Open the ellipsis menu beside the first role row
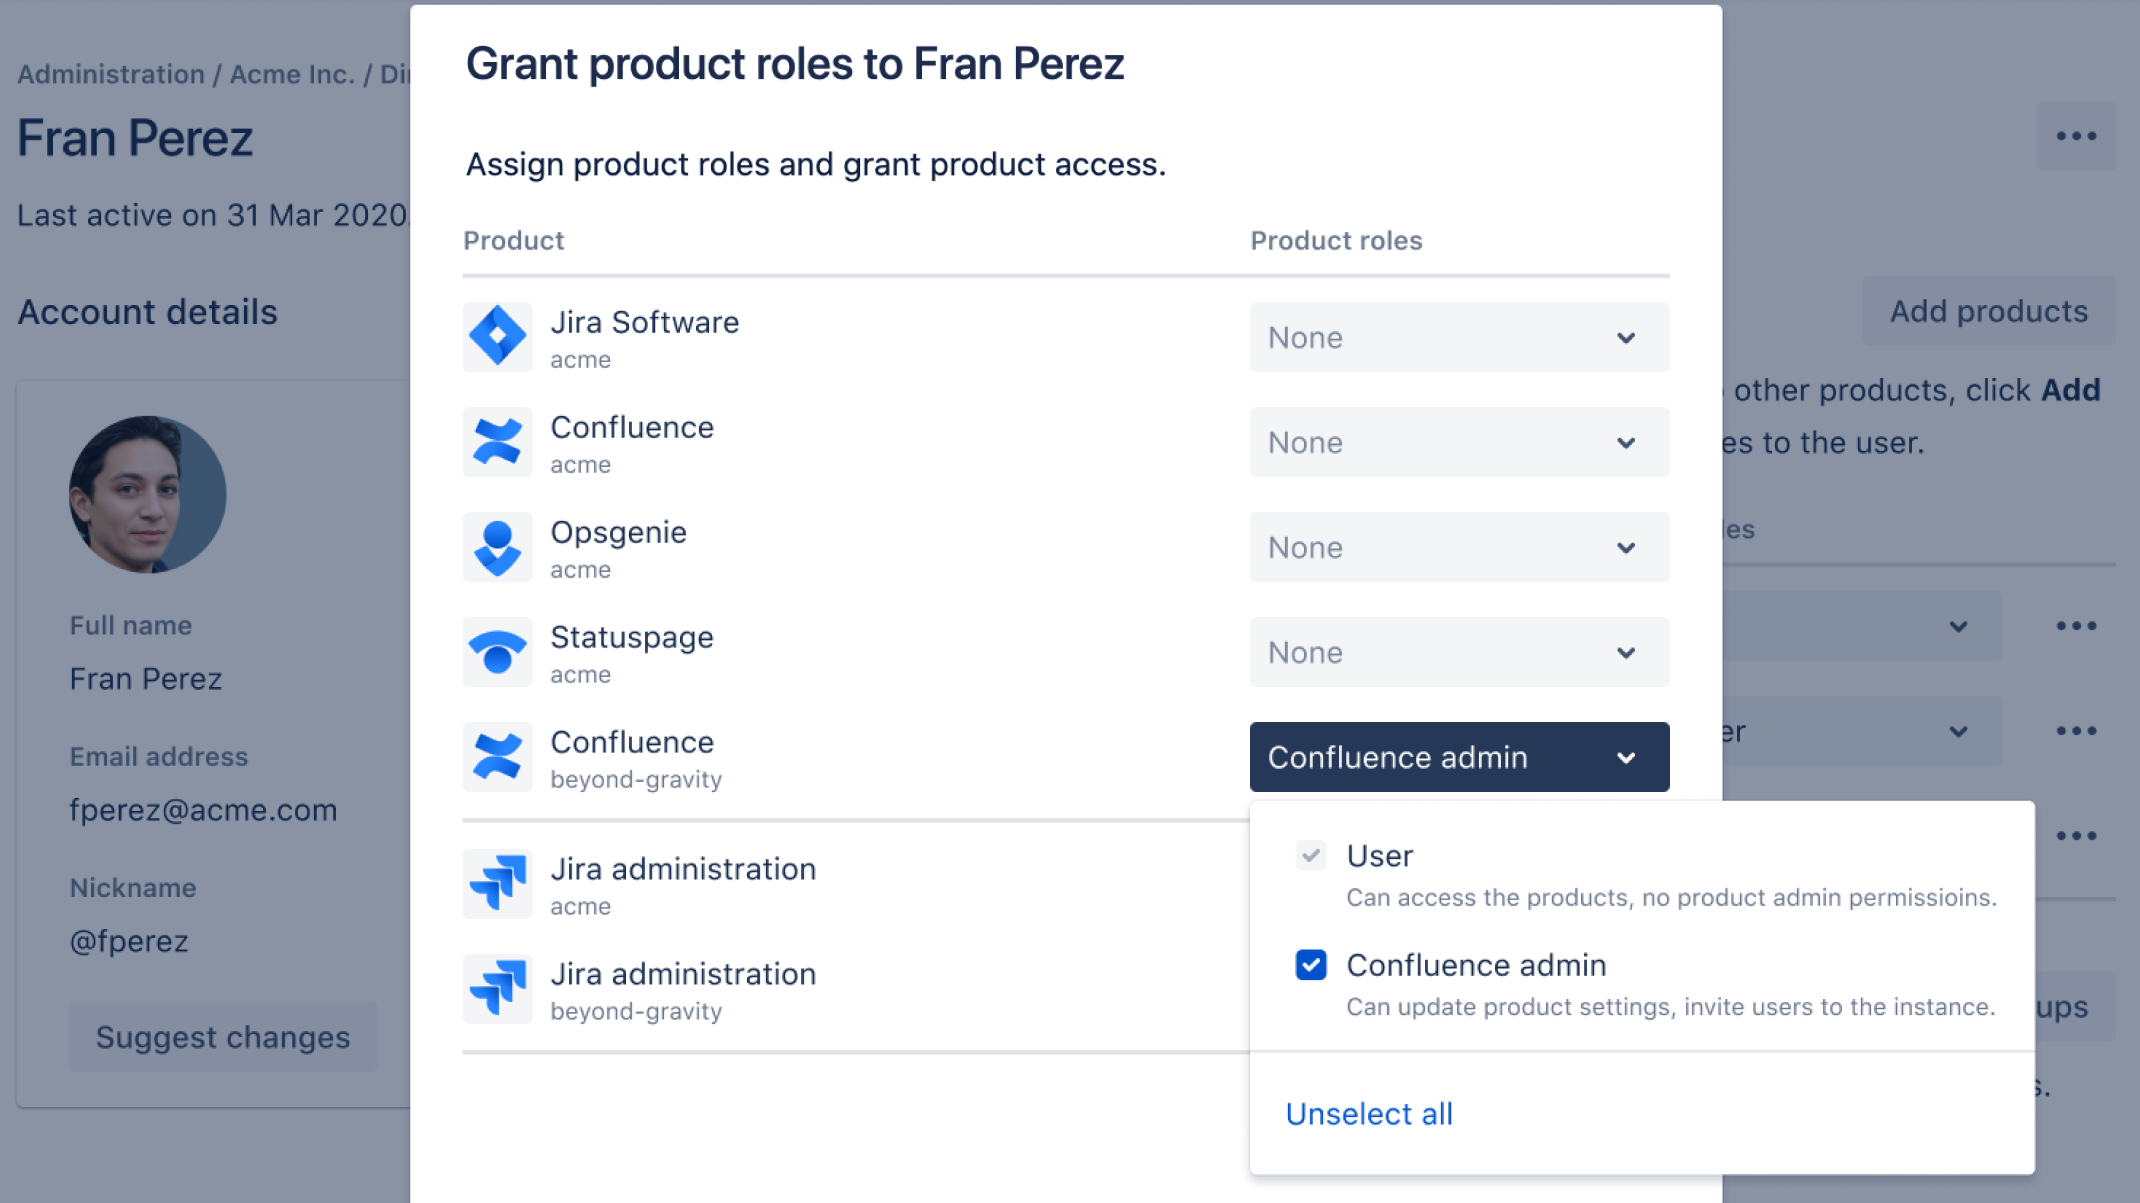 (2077, 625)
